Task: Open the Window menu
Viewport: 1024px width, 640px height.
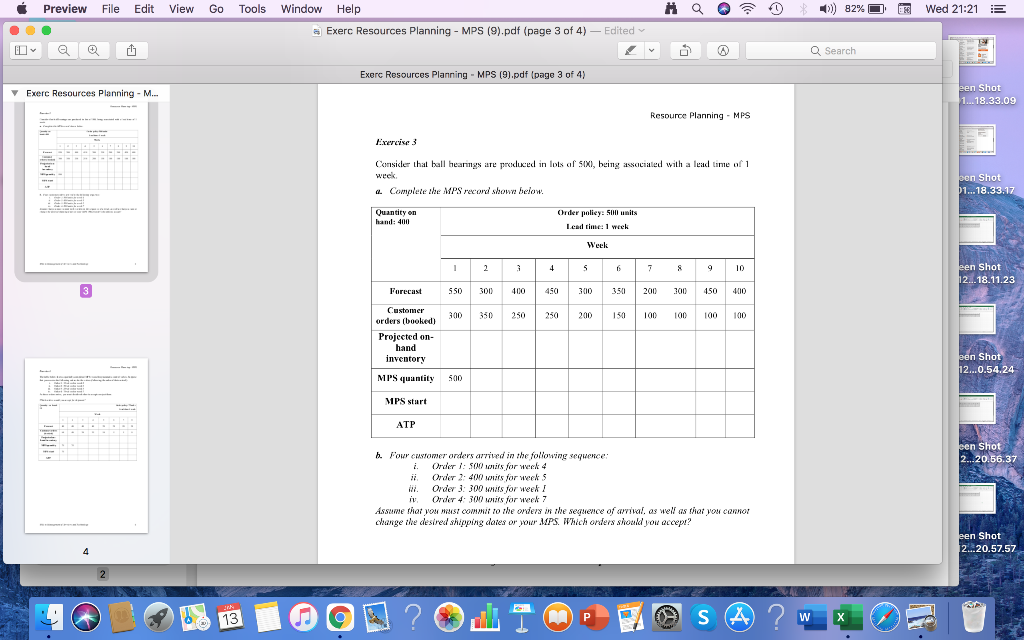Action: pyautogui.click(x=300, y=9)
